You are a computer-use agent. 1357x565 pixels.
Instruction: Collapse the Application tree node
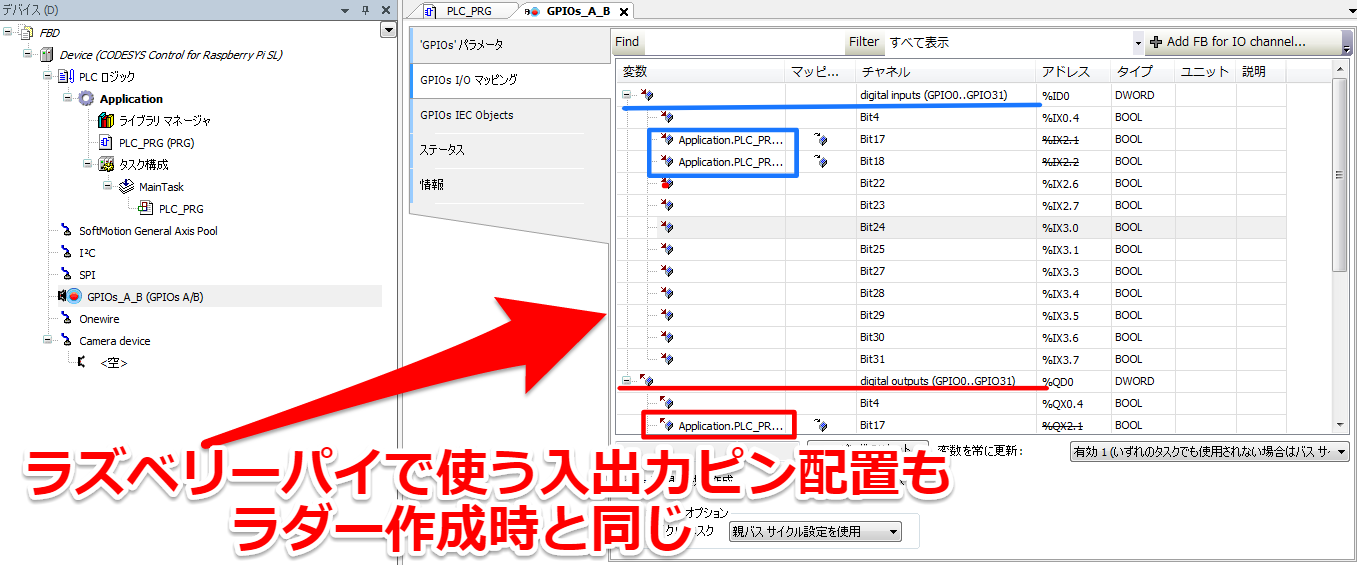pyautogui.click(x=68, y=99)
